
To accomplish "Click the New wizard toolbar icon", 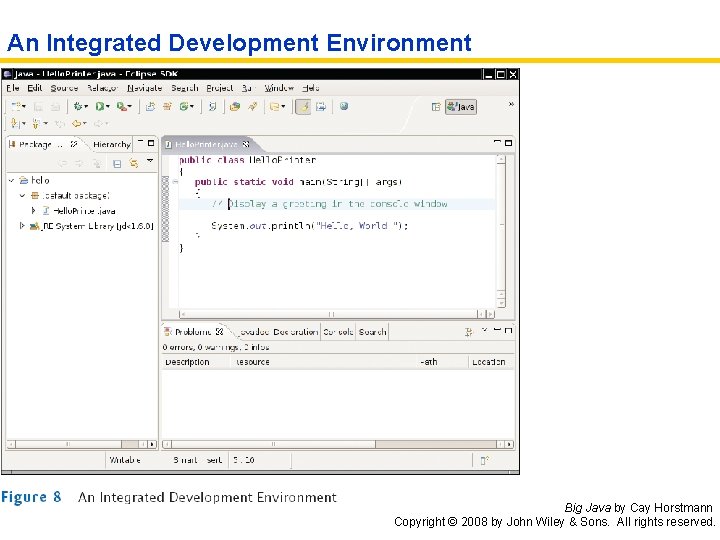I will 17,107.
